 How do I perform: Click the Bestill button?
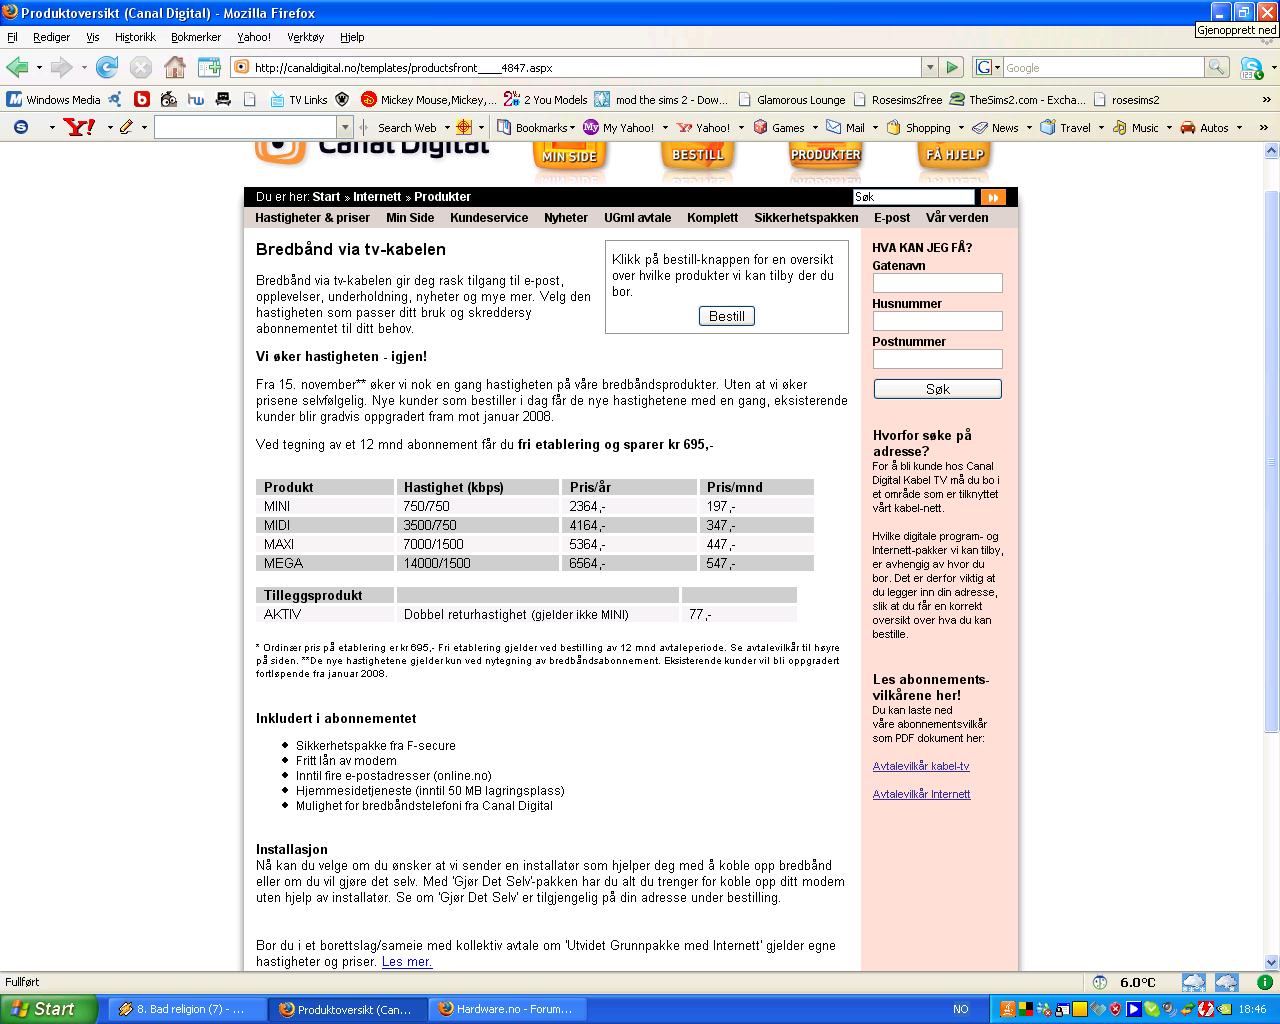point(727,316)
